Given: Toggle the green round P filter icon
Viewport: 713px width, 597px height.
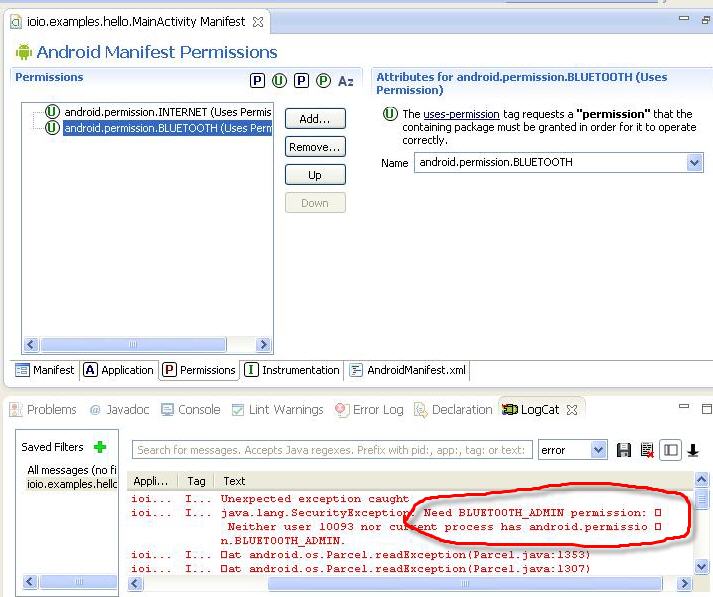Looking at the screenshot, I should 323,81.
